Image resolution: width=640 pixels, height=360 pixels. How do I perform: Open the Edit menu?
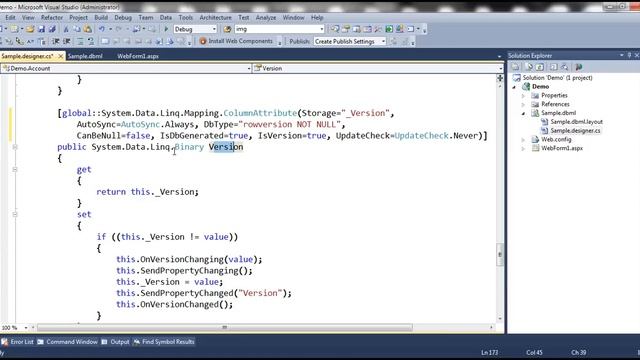[10, 18]
